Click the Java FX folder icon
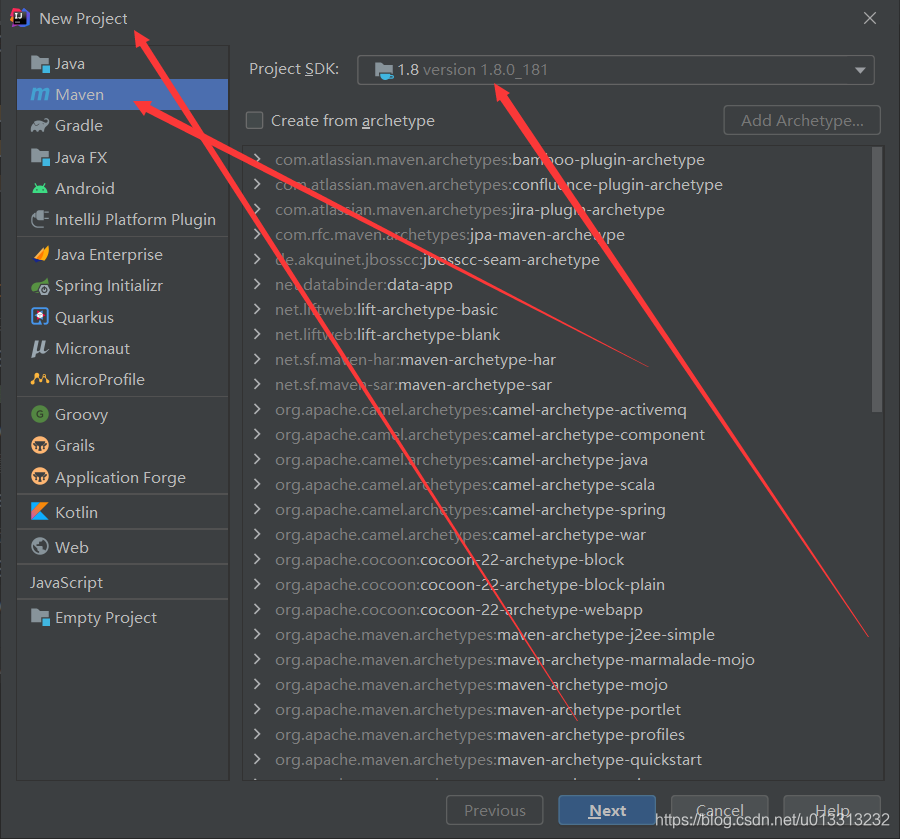The width and height of the screenshot is (900, 839). click(x=40, y=157)
